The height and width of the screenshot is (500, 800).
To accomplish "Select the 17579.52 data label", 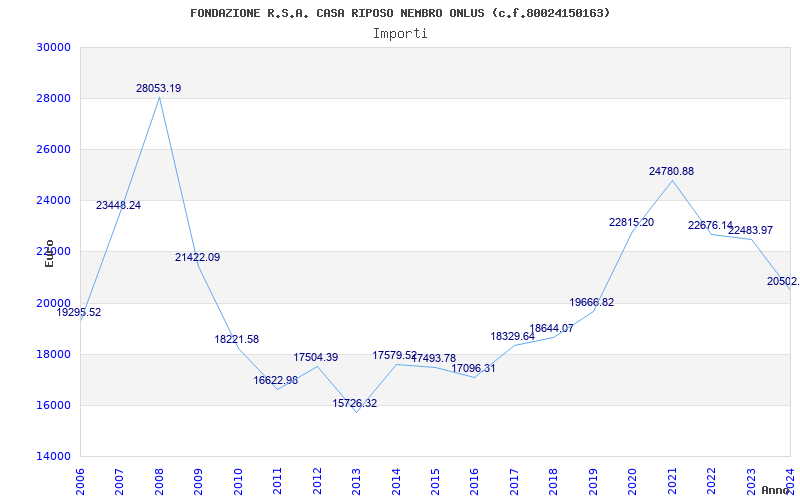I will click(x=394, y=356).
